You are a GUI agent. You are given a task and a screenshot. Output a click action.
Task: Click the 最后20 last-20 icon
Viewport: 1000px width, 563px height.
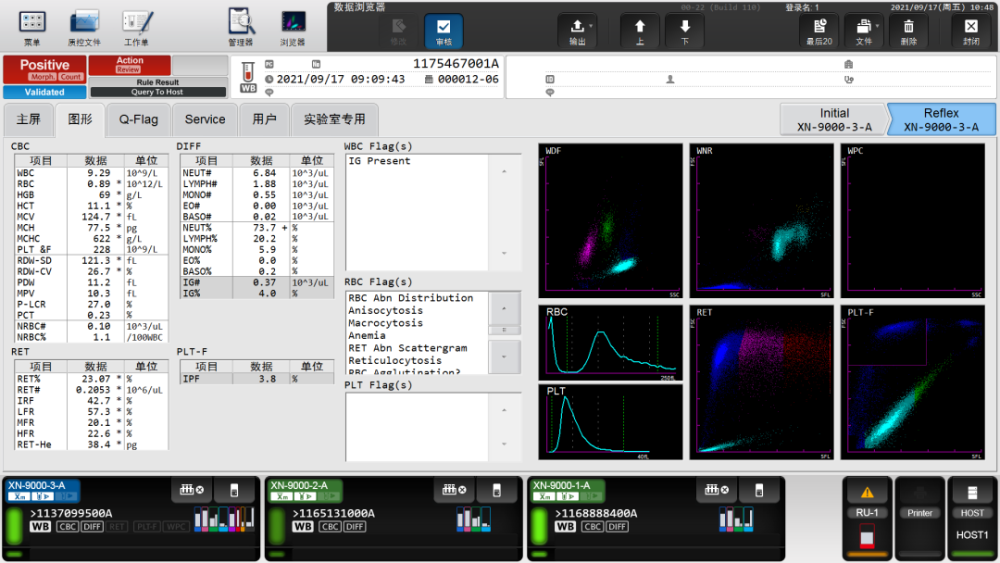820,31
